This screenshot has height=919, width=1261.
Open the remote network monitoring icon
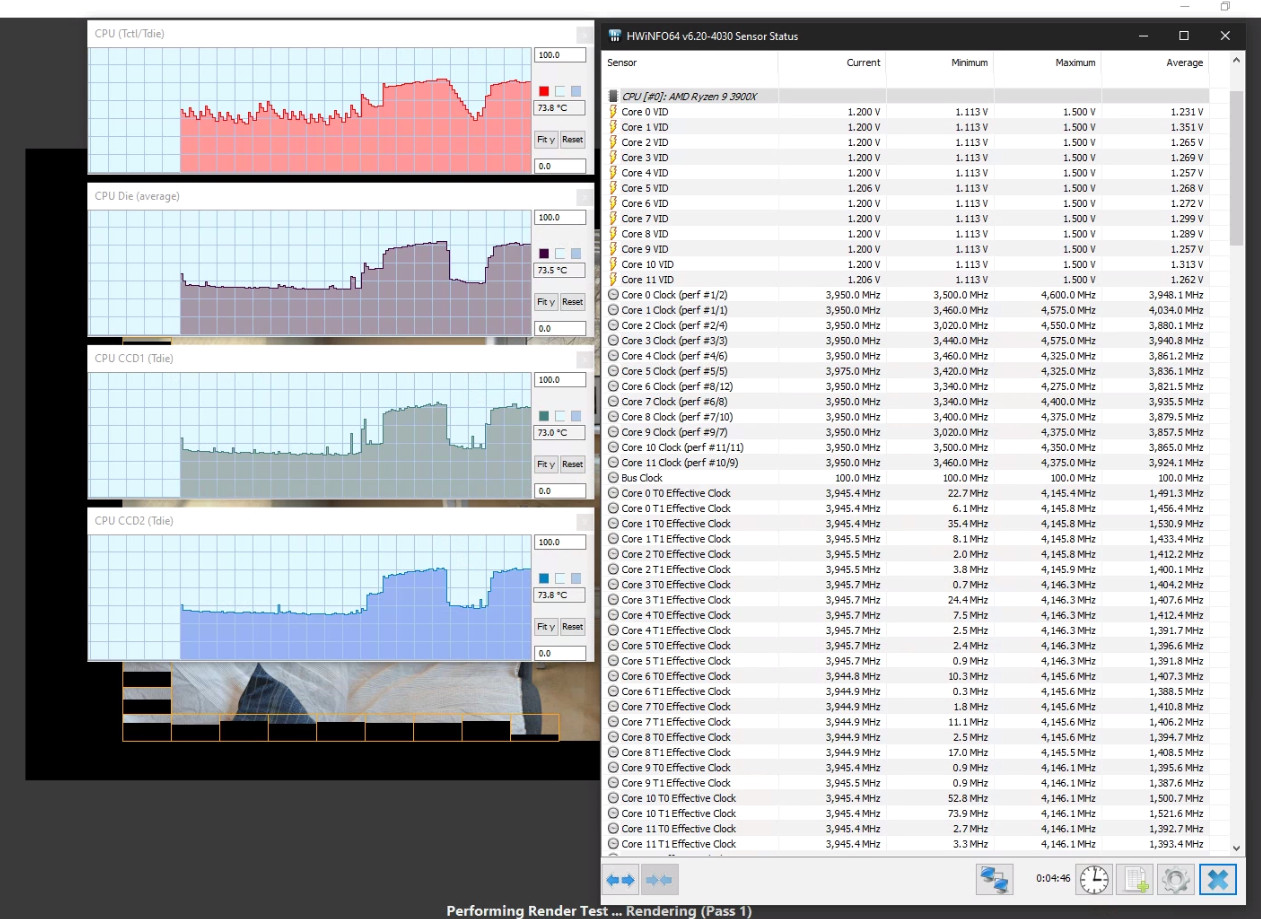tap(995, 880)
